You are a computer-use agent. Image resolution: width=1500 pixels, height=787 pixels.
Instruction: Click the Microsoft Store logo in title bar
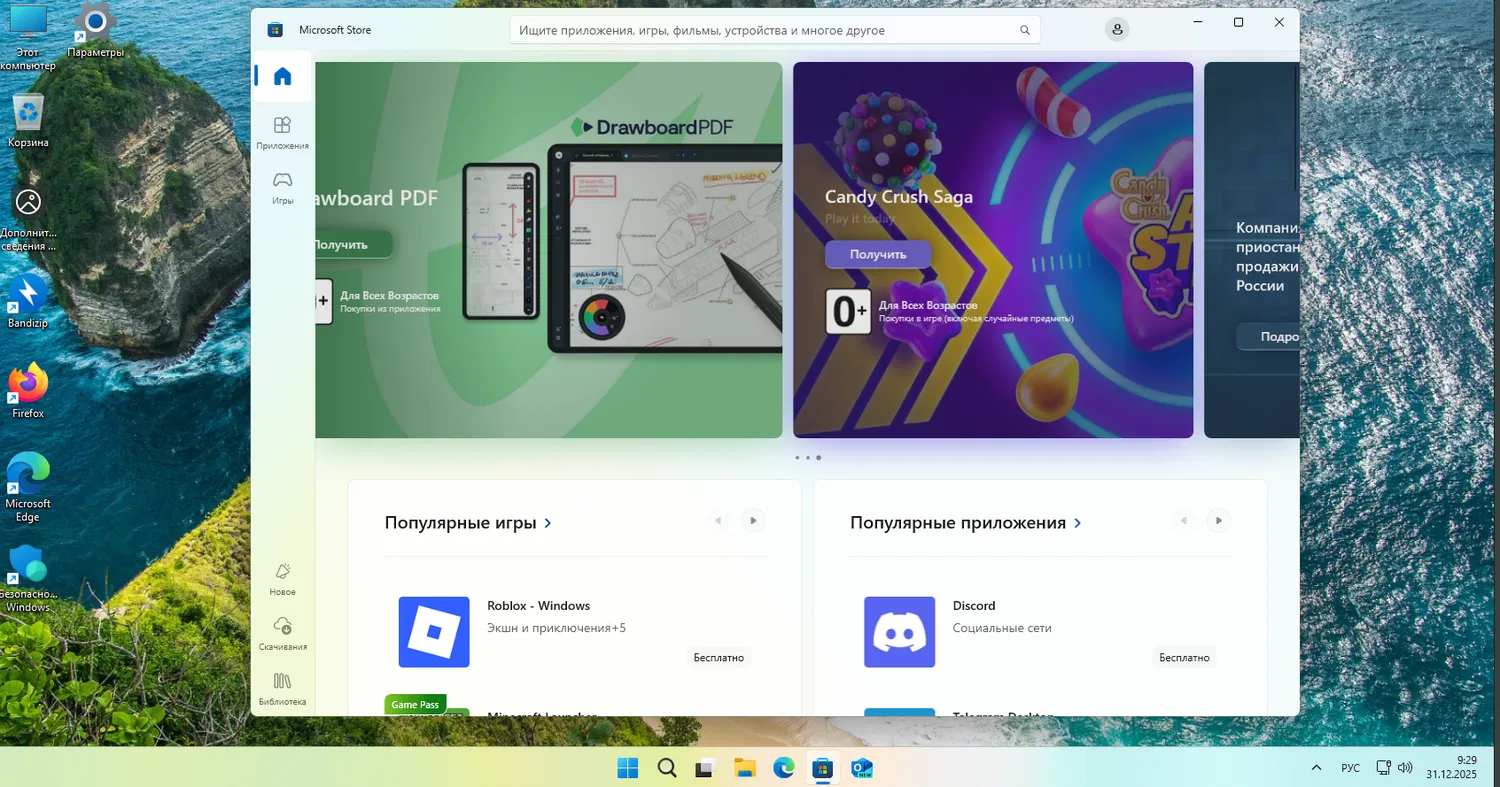point(275,30)
